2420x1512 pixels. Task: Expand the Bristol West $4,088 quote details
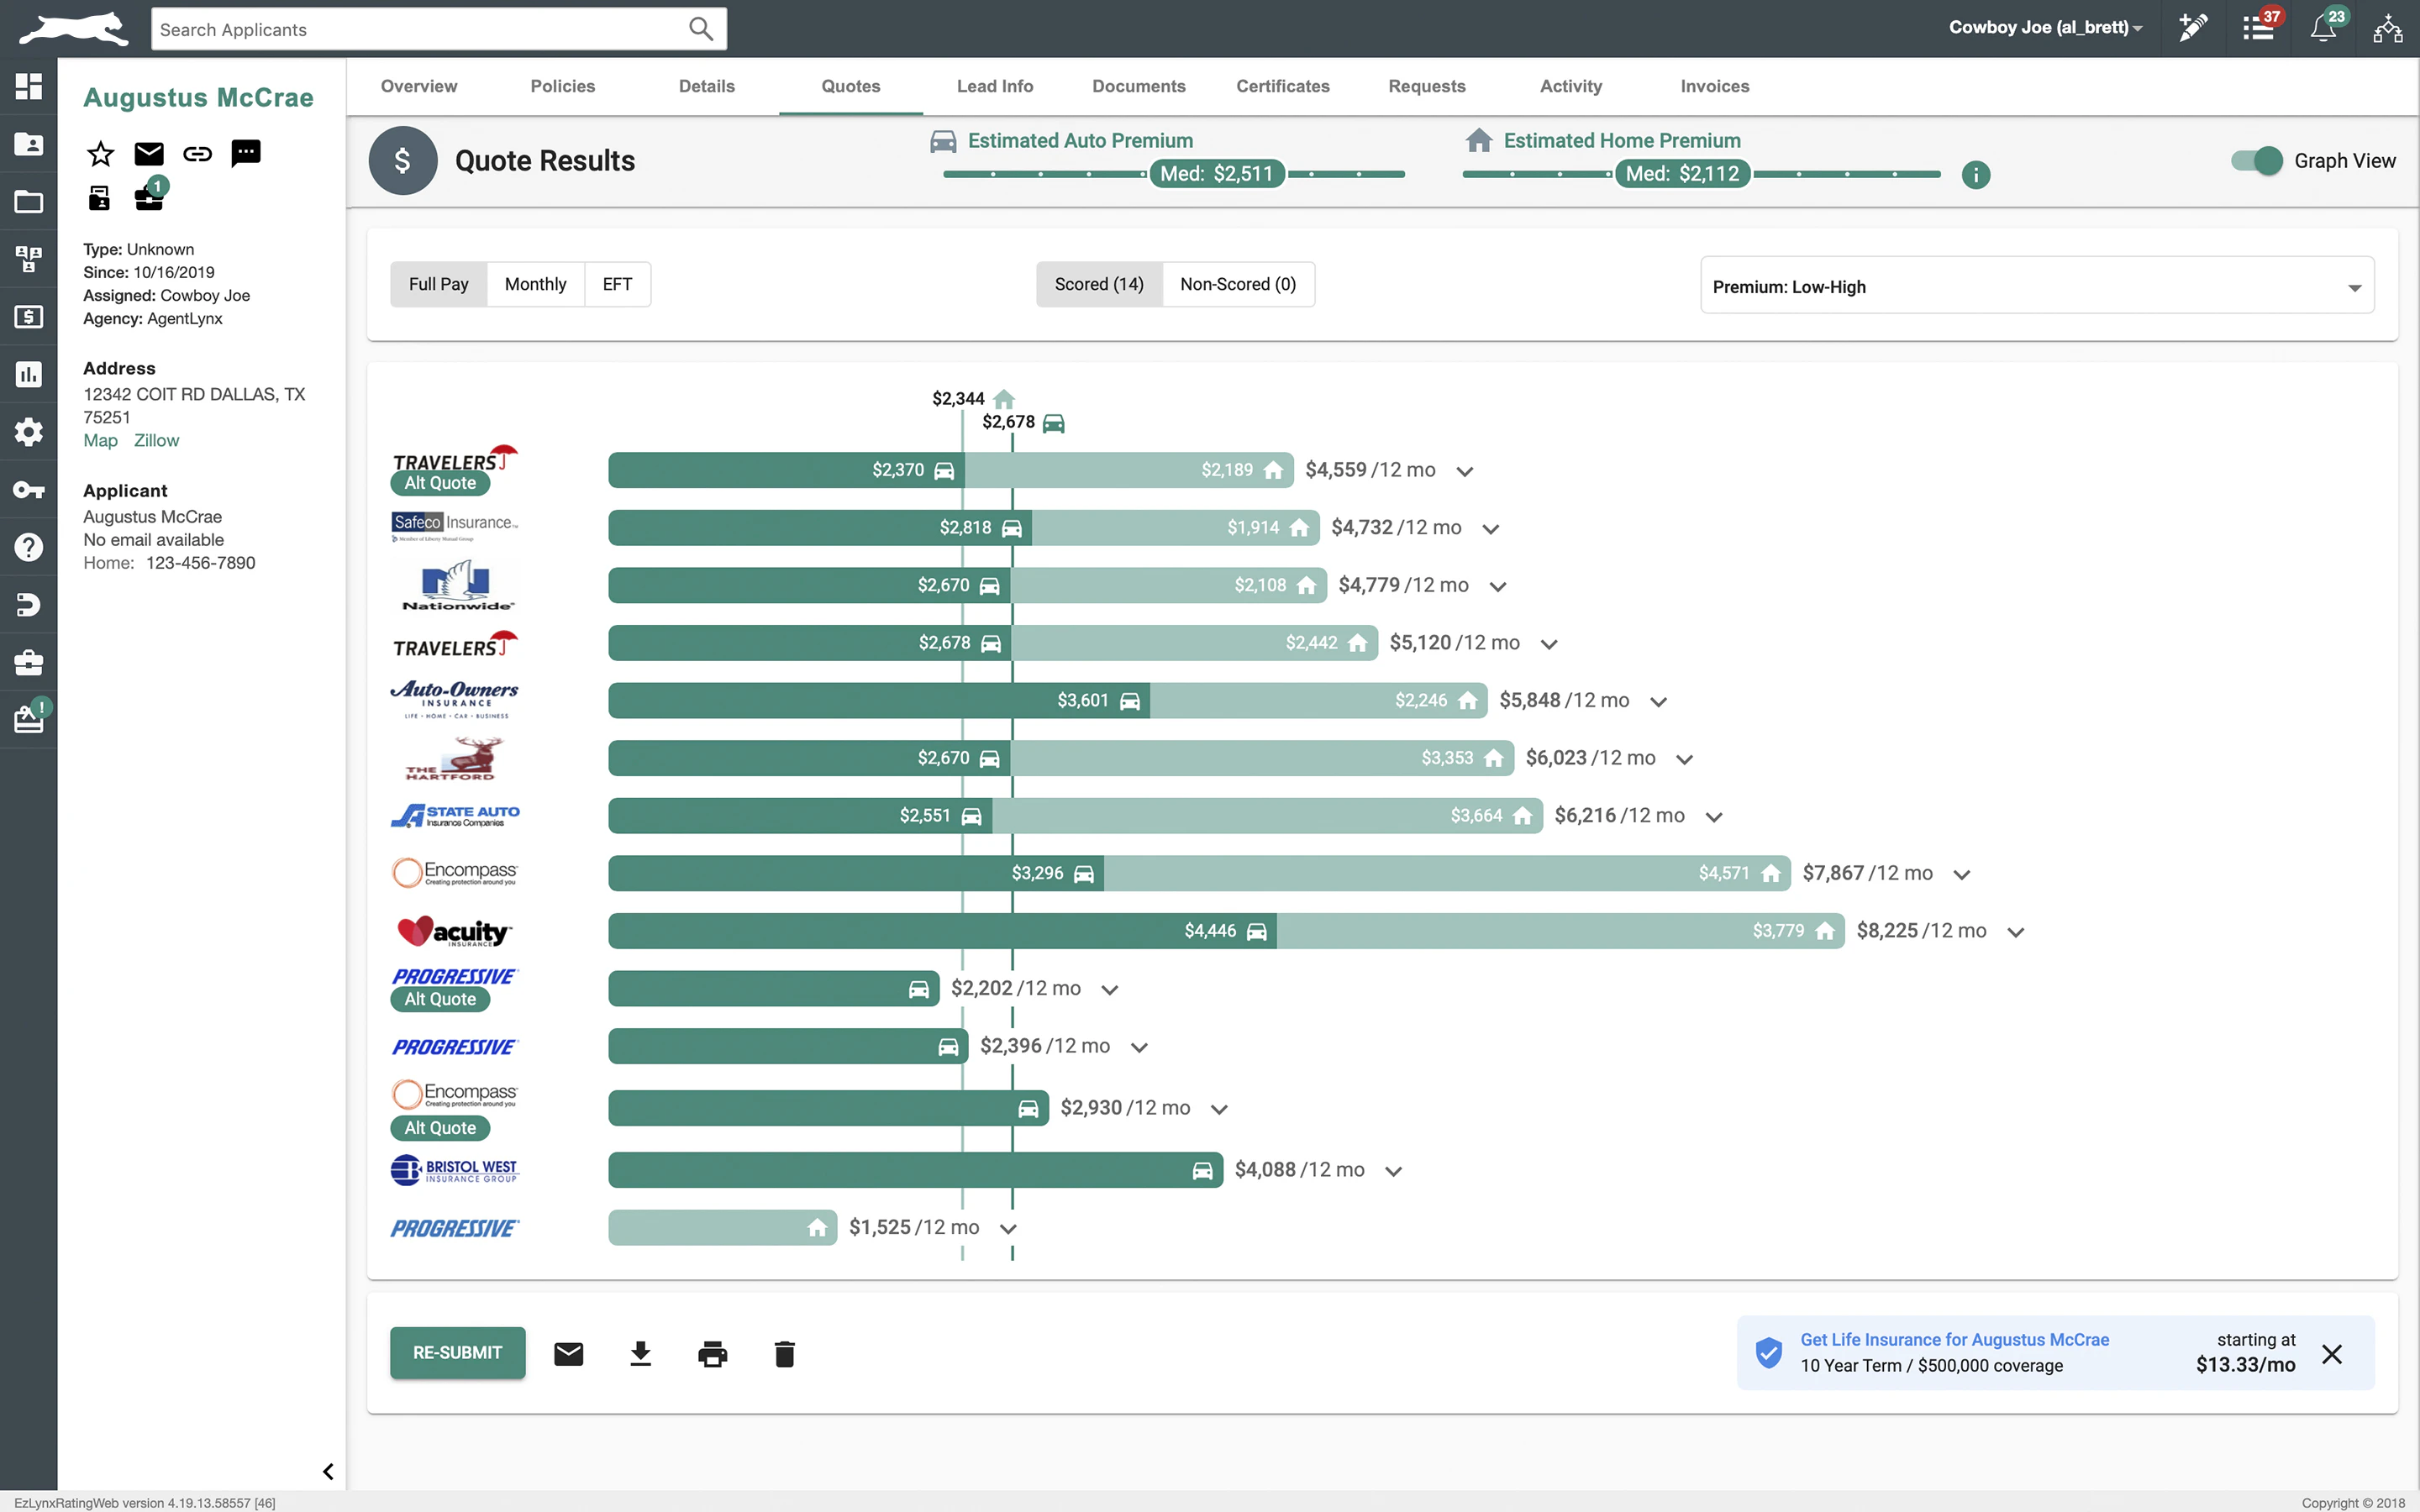[x=1393, y=1169]
